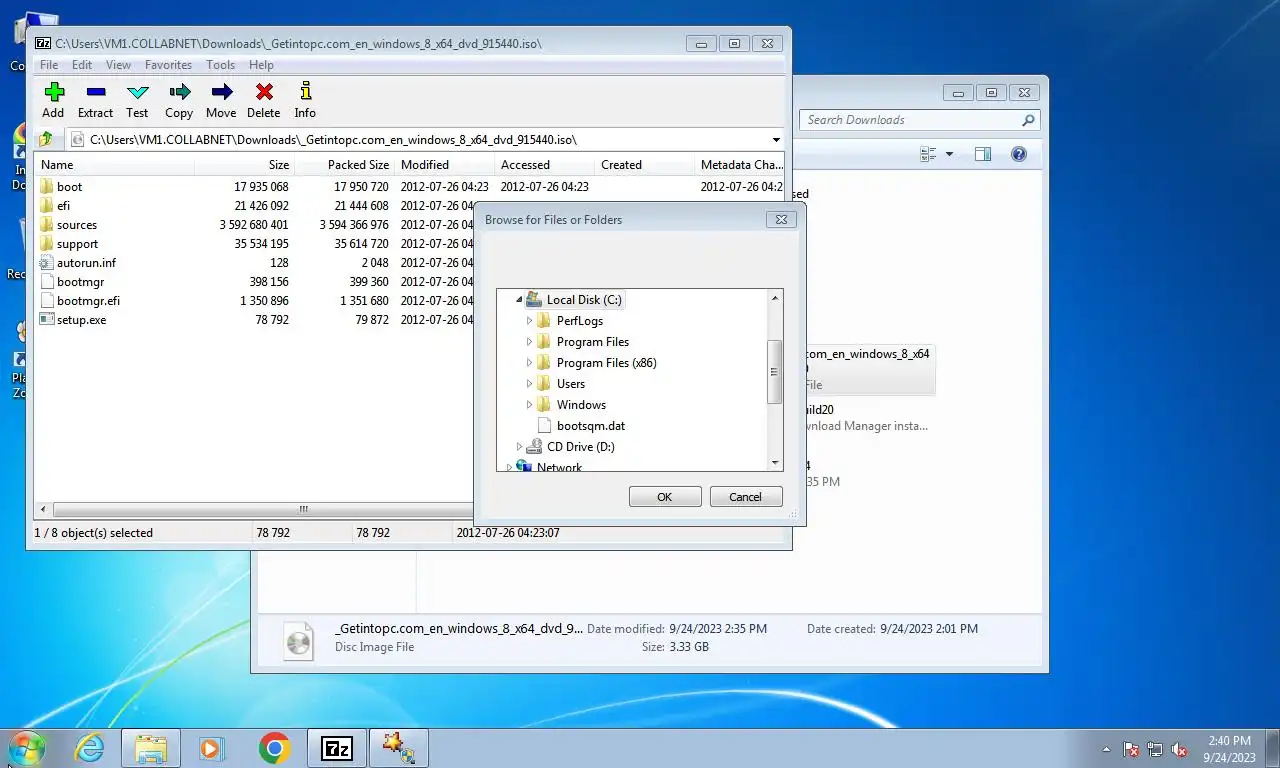Expand the Program Files (x86) tree node
The height and width of the screenshot is (768, 1280).
point(529,362)
